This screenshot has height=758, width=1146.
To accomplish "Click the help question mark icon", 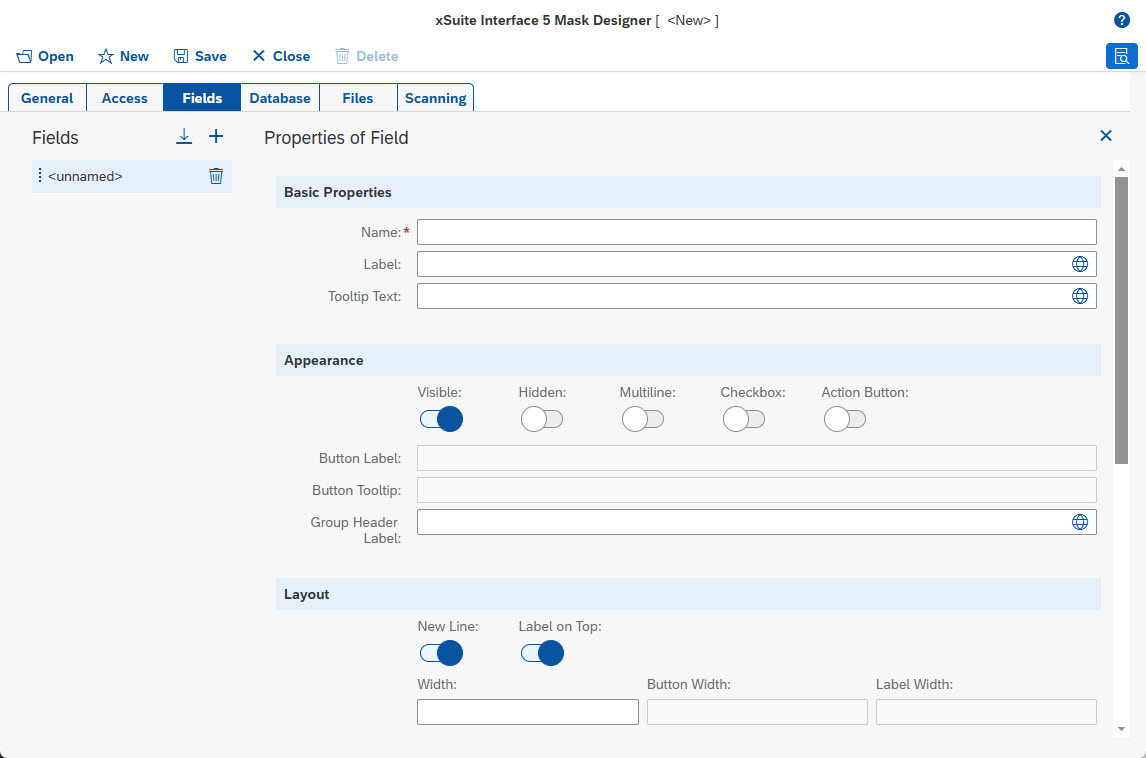I will point(1122,20).
